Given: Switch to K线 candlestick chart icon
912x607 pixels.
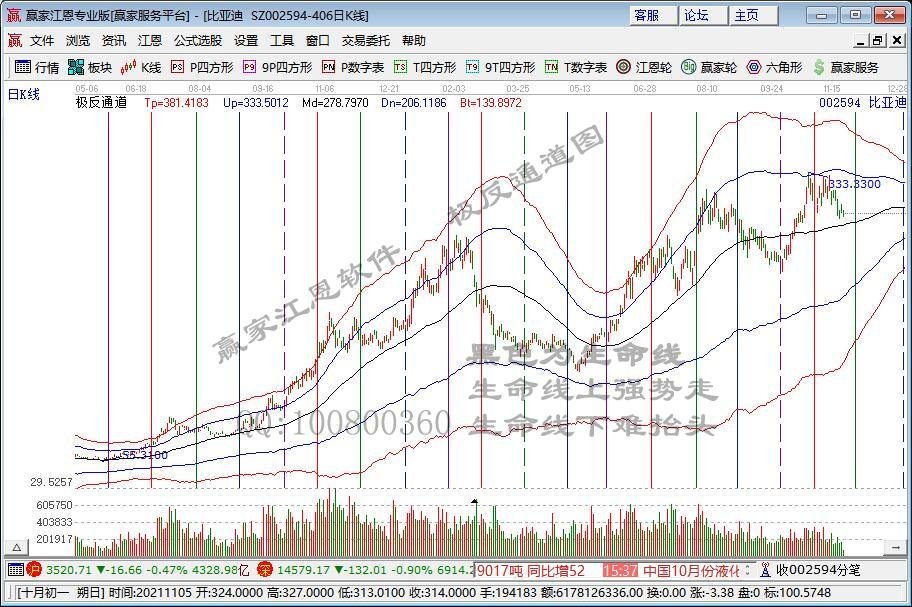Looking at the screenshot, I should pyautogui.click(x=129, y=67).
